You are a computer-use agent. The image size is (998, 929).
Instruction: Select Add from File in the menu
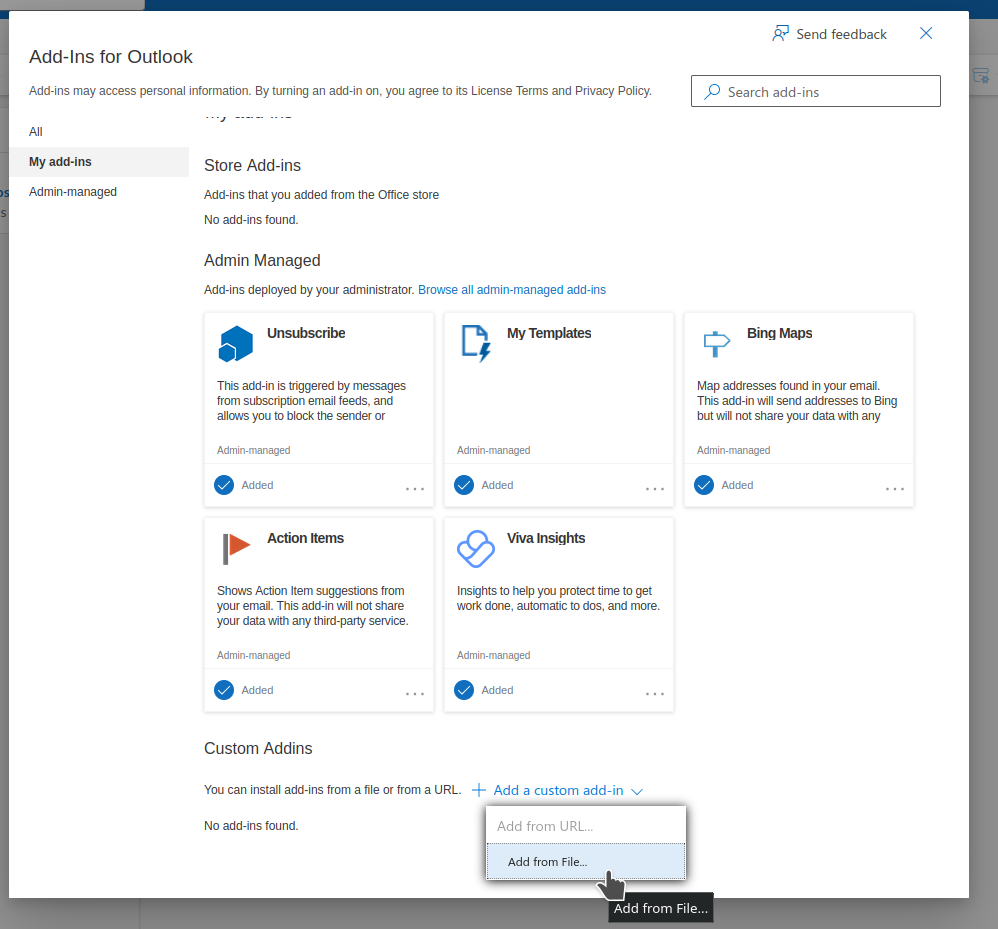coord(547,861)
